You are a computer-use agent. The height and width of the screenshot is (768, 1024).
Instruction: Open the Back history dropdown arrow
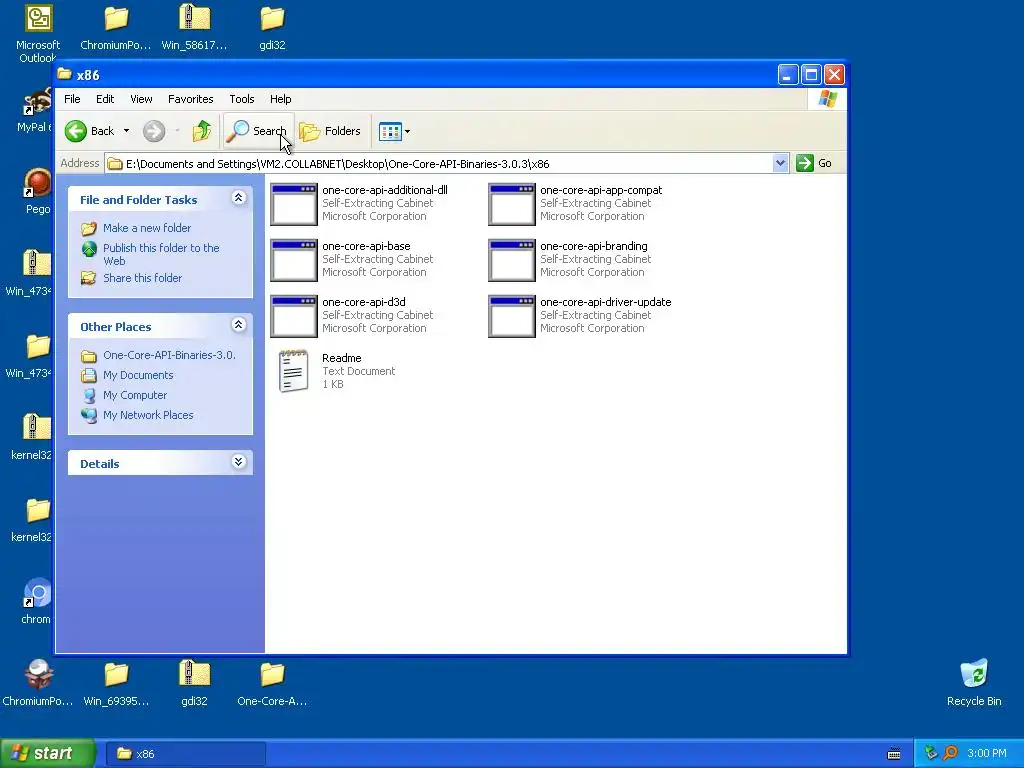point(126,131)
